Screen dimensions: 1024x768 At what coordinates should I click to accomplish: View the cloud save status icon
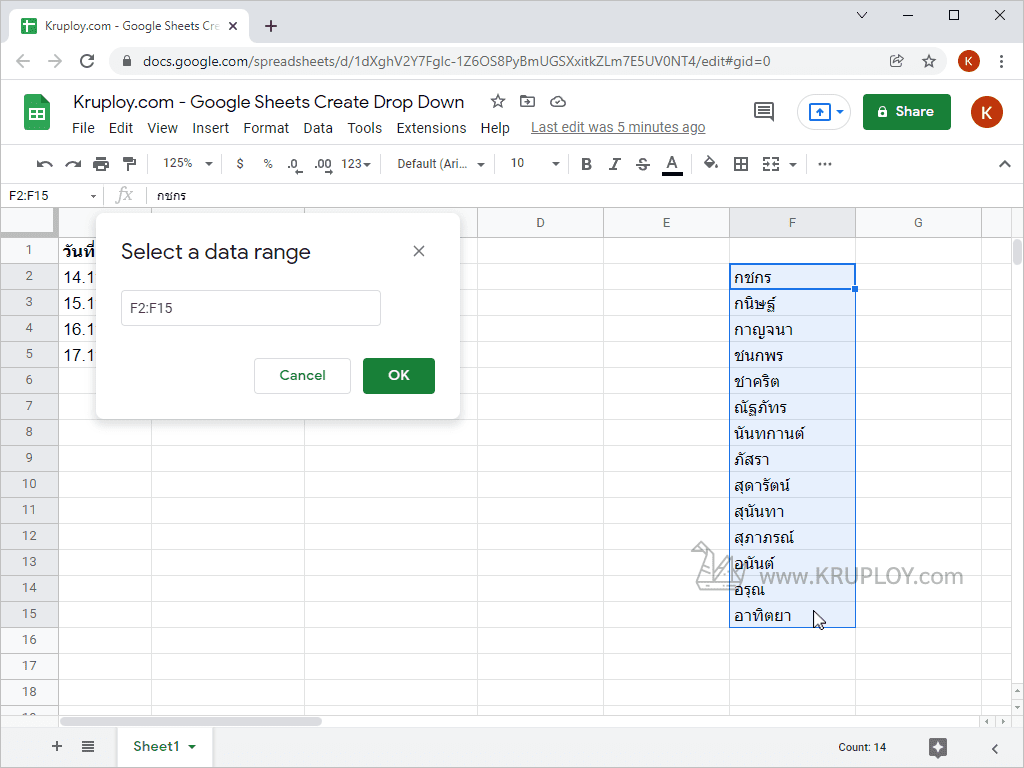[557, 101]
